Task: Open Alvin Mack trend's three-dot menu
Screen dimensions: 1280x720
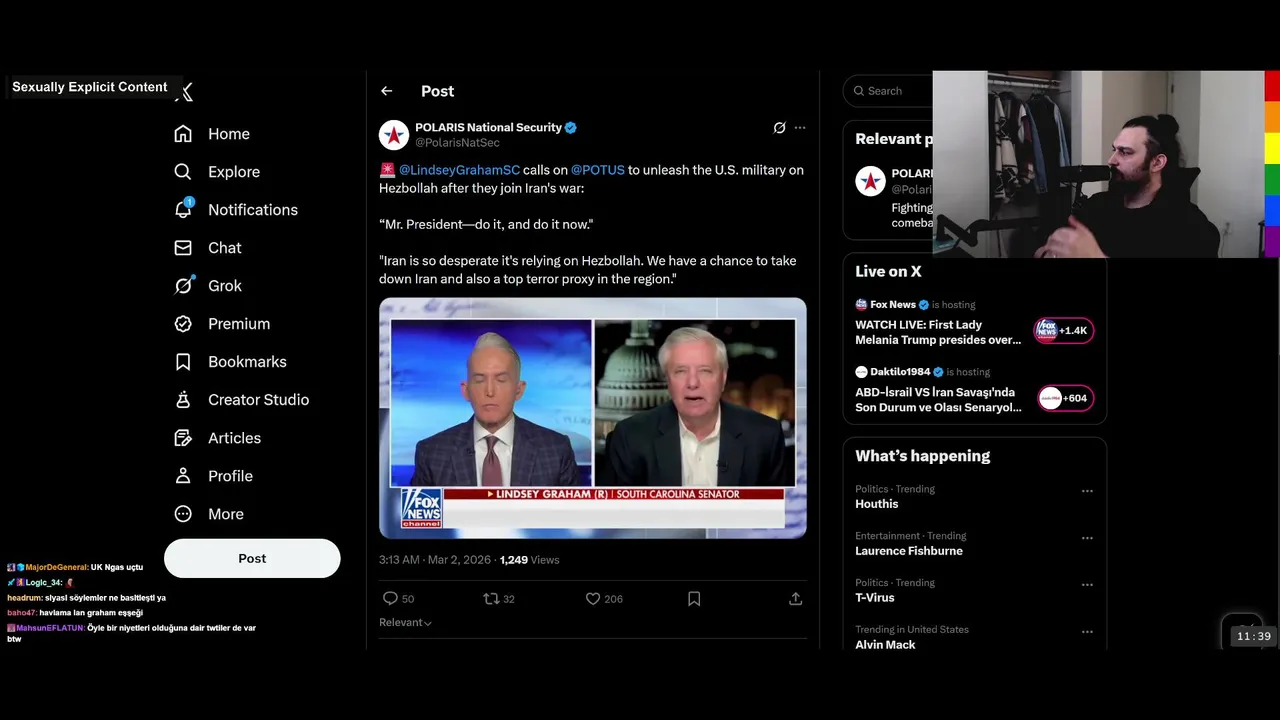Action: [x=1087, y=632]
